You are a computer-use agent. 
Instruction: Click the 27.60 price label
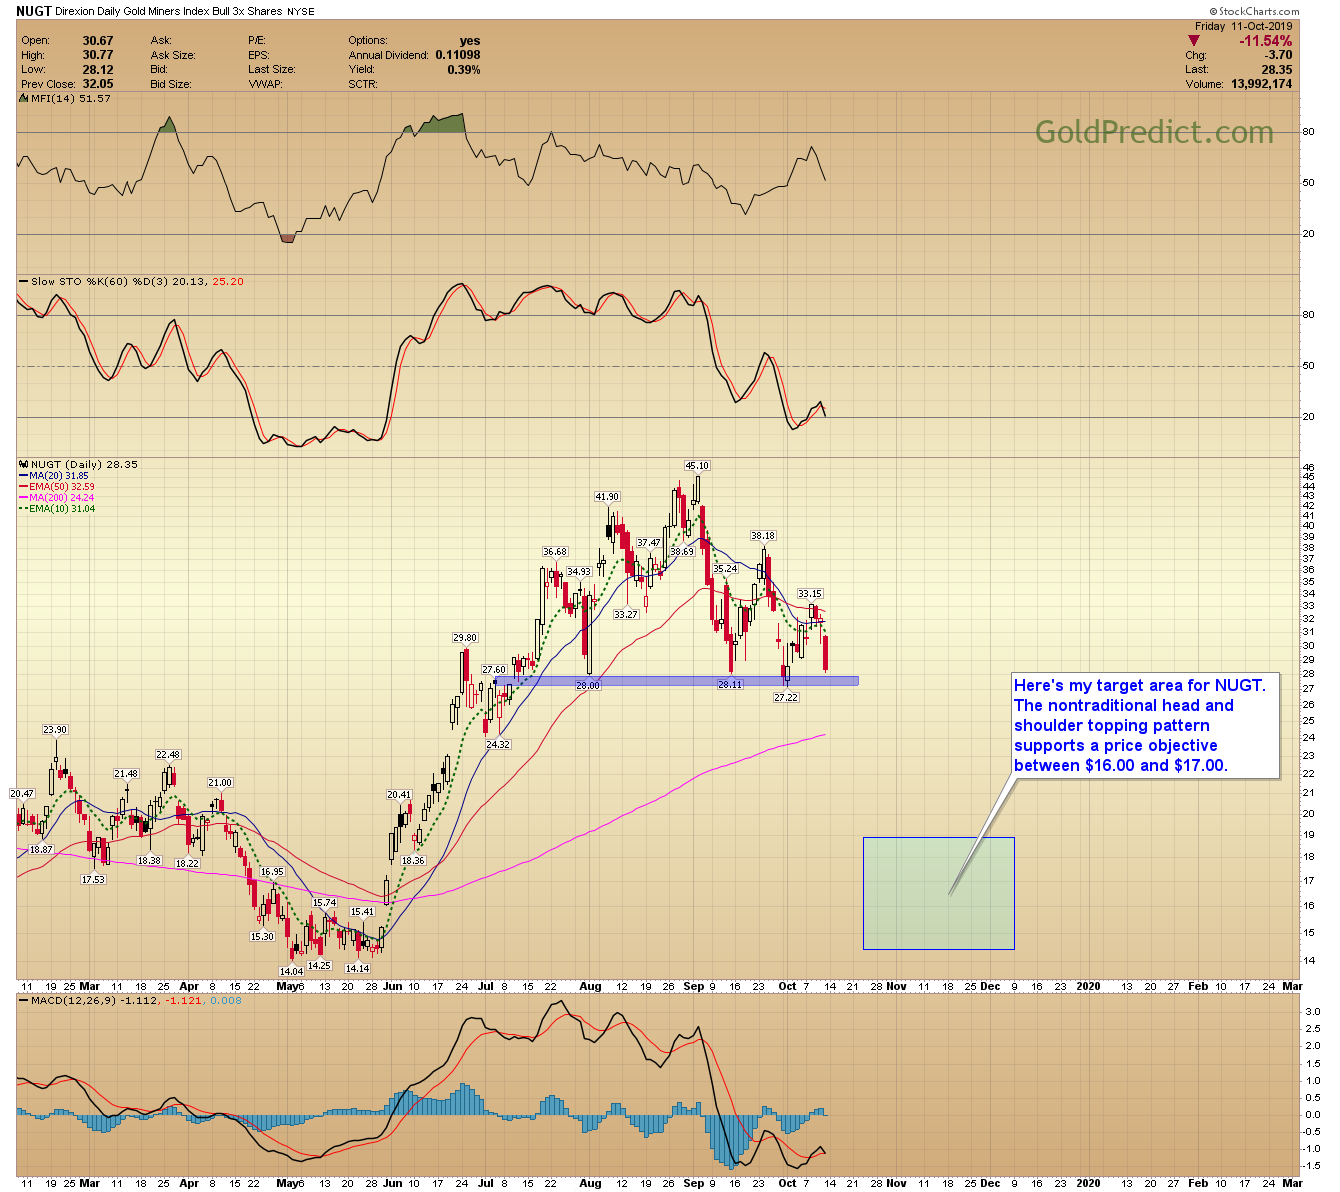point(494,669)
